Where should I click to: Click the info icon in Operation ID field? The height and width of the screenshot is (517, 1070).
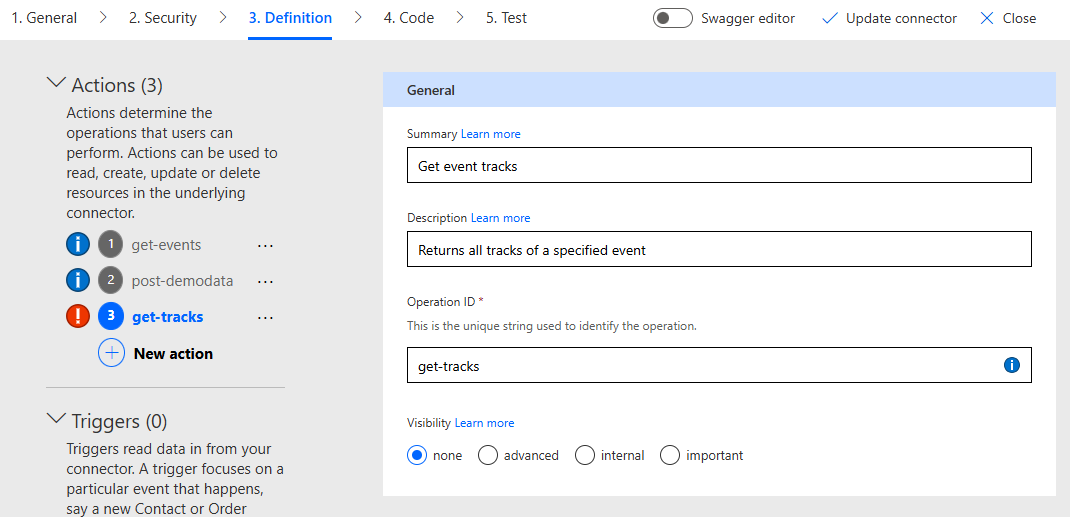(x=1011, y=366)
